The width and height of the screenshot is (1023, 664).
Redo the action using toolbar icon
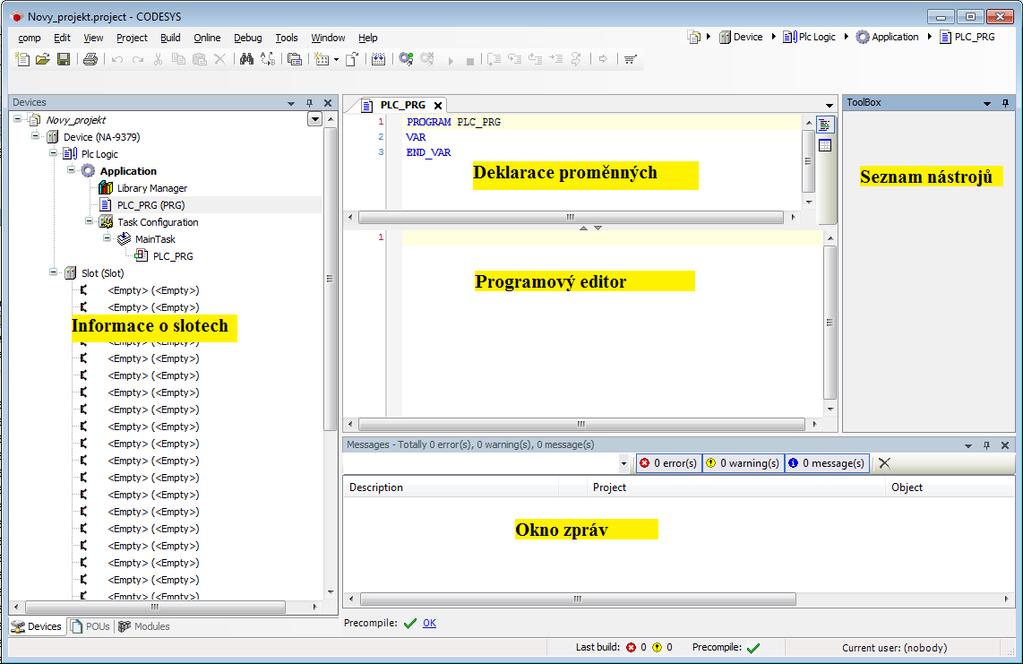pos(138,59)
